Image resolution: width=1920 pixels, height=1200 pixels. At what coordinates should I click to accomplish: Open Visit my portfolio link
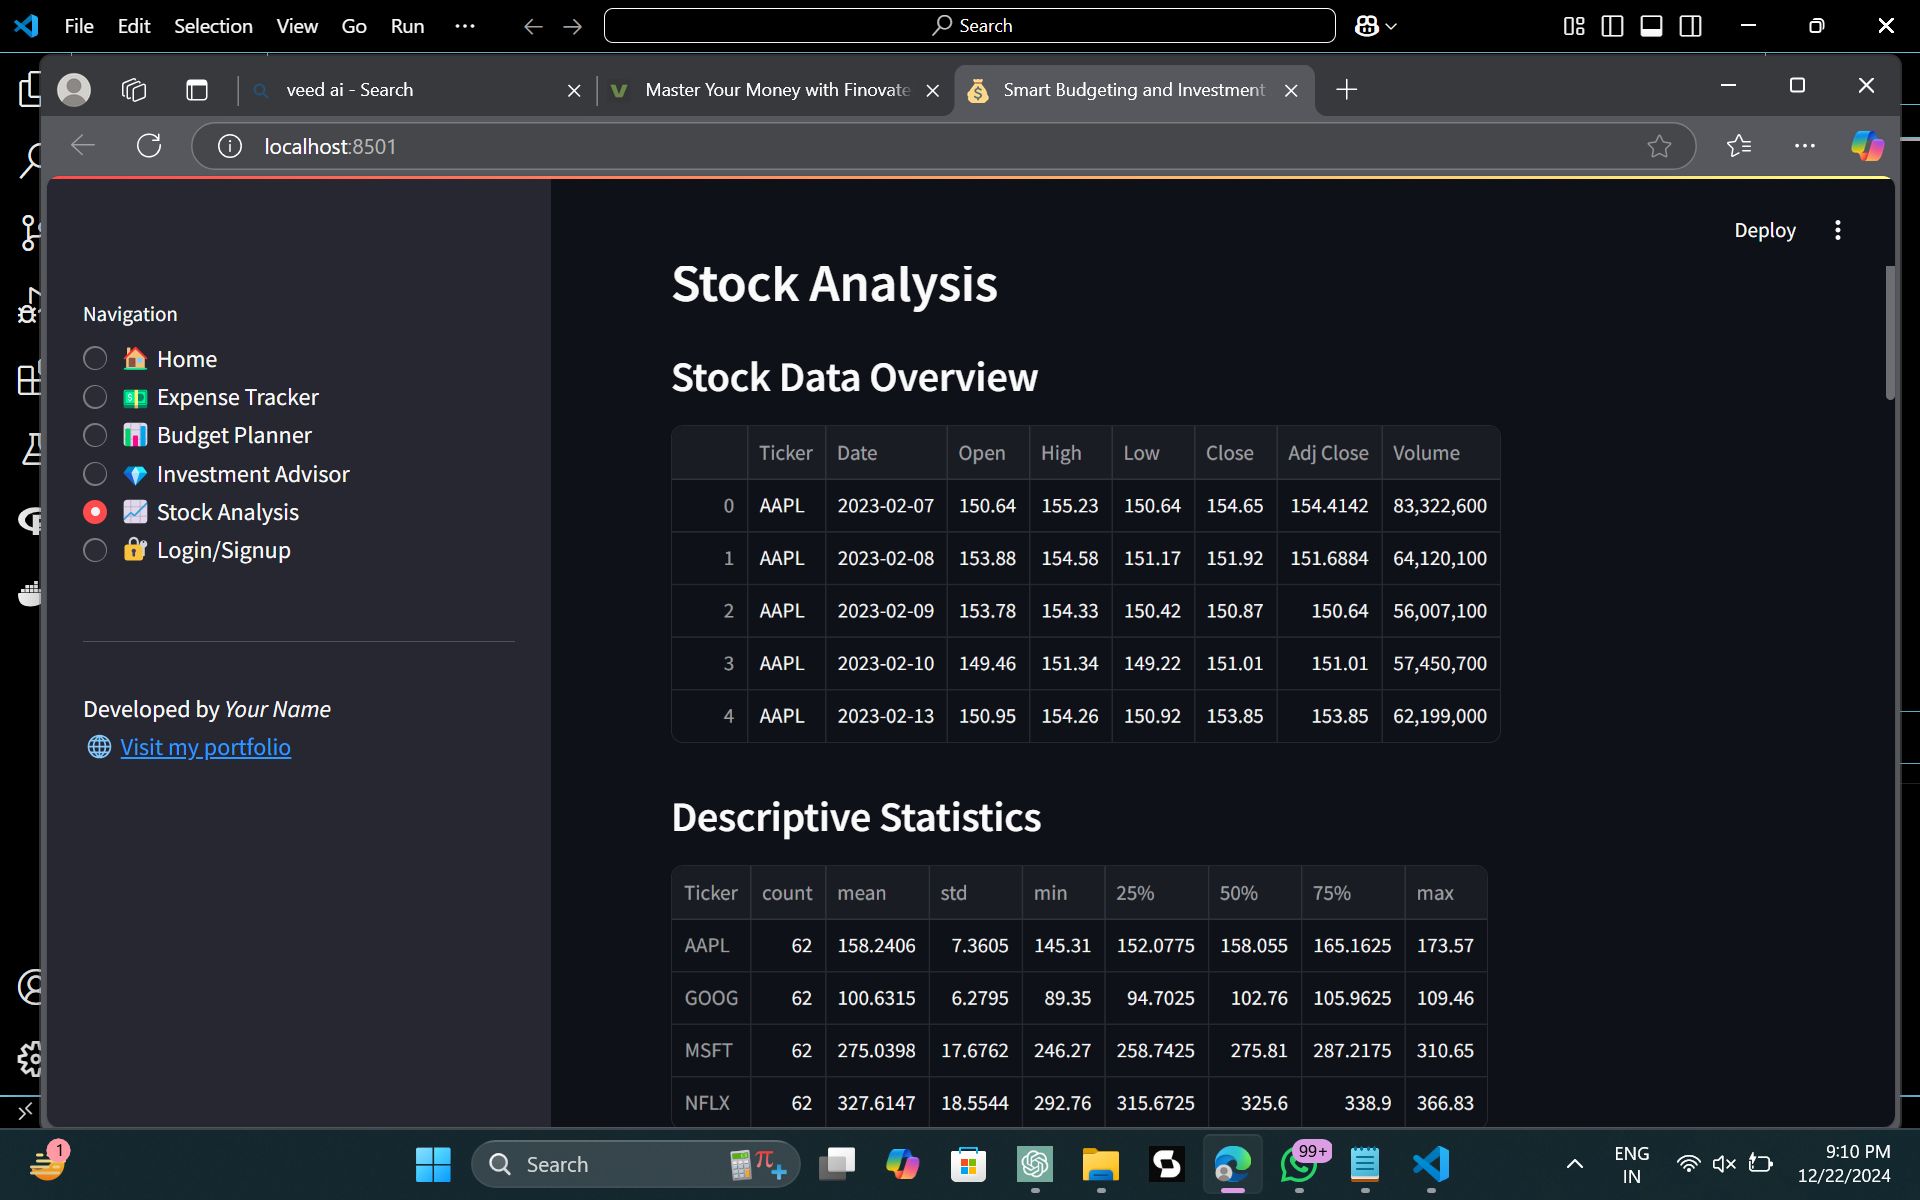click(x=205, y=747)
